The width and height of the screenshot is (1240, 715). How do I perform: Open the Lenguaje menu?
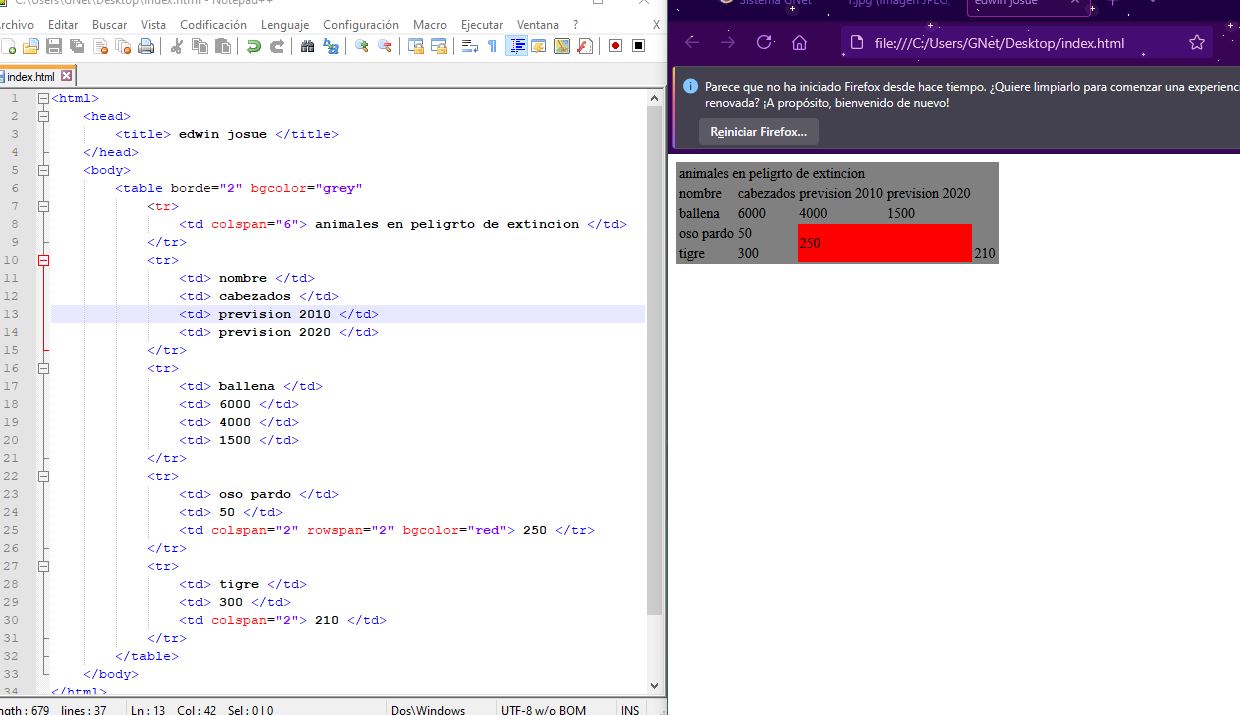pyautogui.click(x=285, y=24)
